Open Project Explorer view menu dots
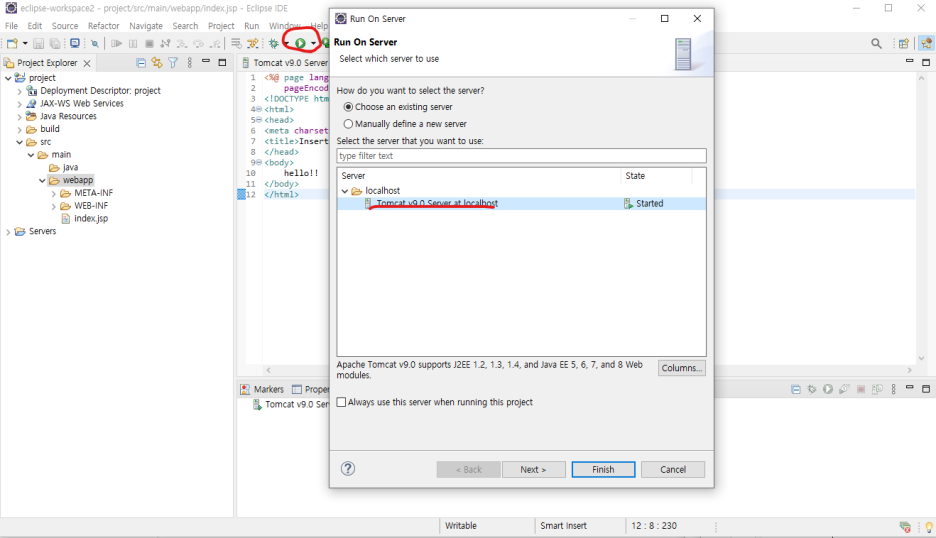This screenshot has height=538, width=936. click(189, 62)
